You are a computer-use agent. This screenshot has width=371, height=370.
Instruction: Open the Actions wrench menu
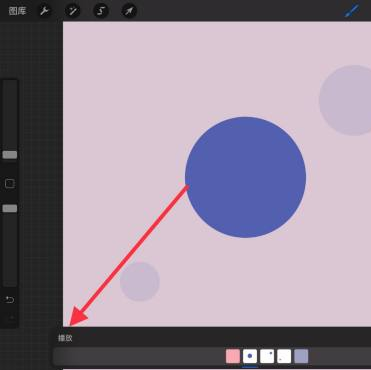(44, 11)
